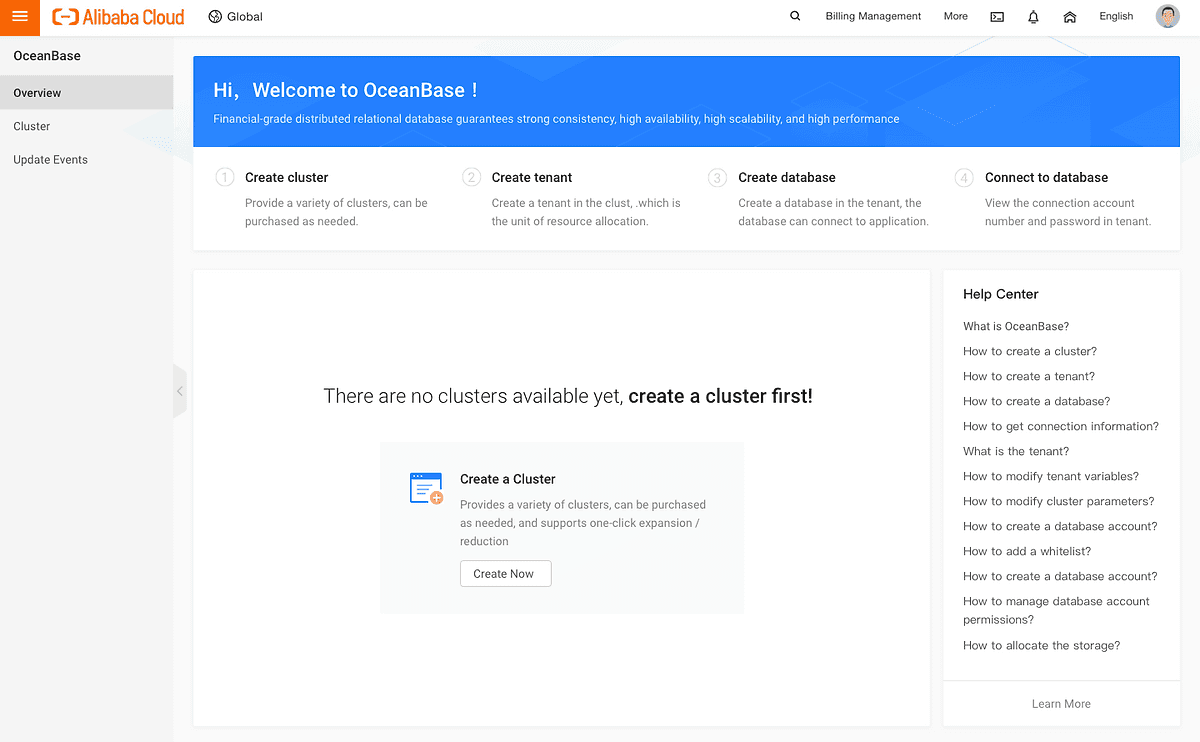Open 'How to create a cluster?' link

tap(1030, 351)
